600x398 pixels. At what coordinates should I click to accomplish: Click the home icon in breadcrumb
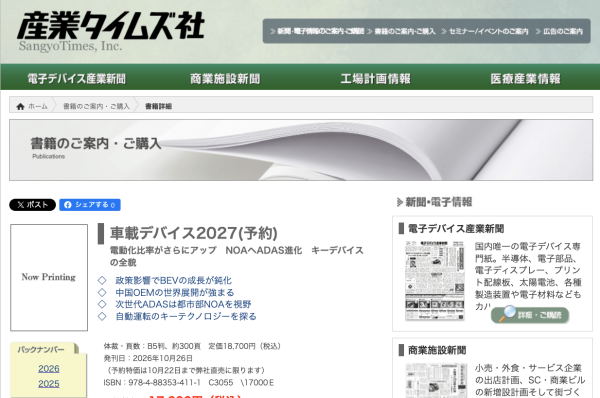(x=20, y=106)
